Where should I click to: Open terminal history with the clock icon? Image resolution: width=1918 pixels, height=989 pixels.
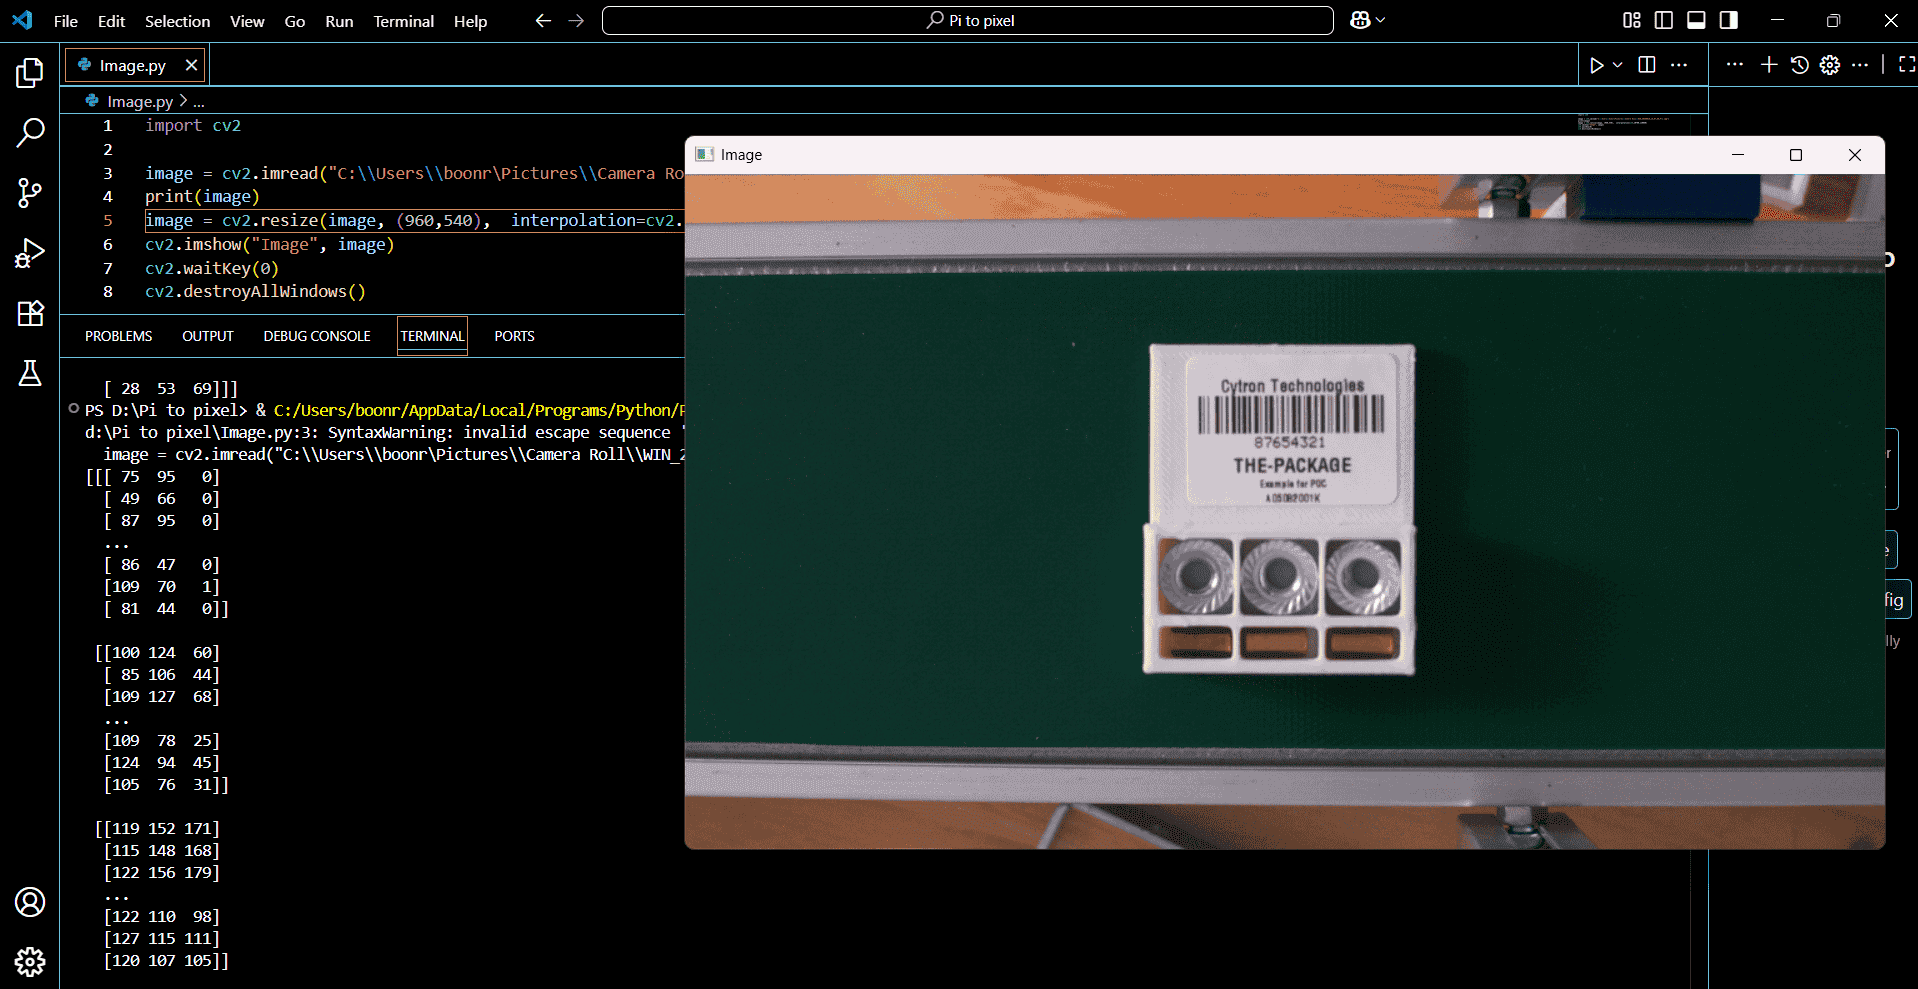tap(1800, 64)
